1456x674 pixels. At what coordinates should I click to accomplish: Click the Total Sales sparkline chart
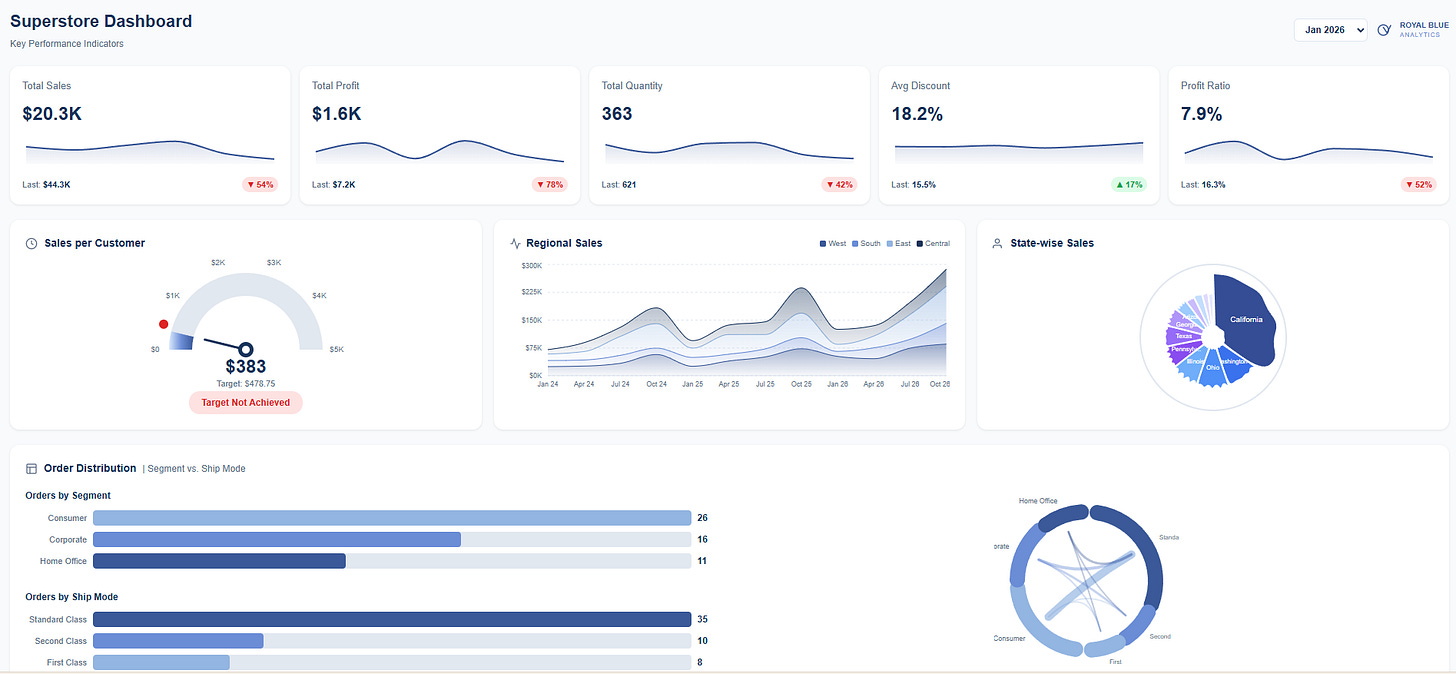coord(150,152)
